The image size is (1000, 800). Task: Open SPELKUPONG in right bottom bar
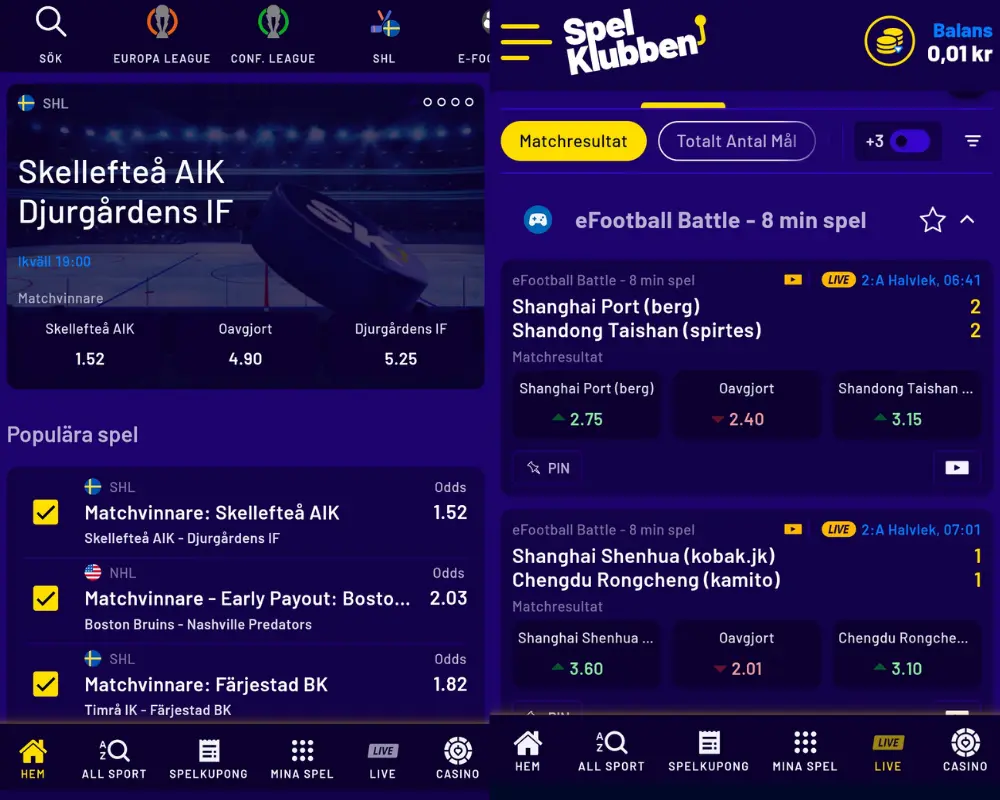tap(709, 751)
